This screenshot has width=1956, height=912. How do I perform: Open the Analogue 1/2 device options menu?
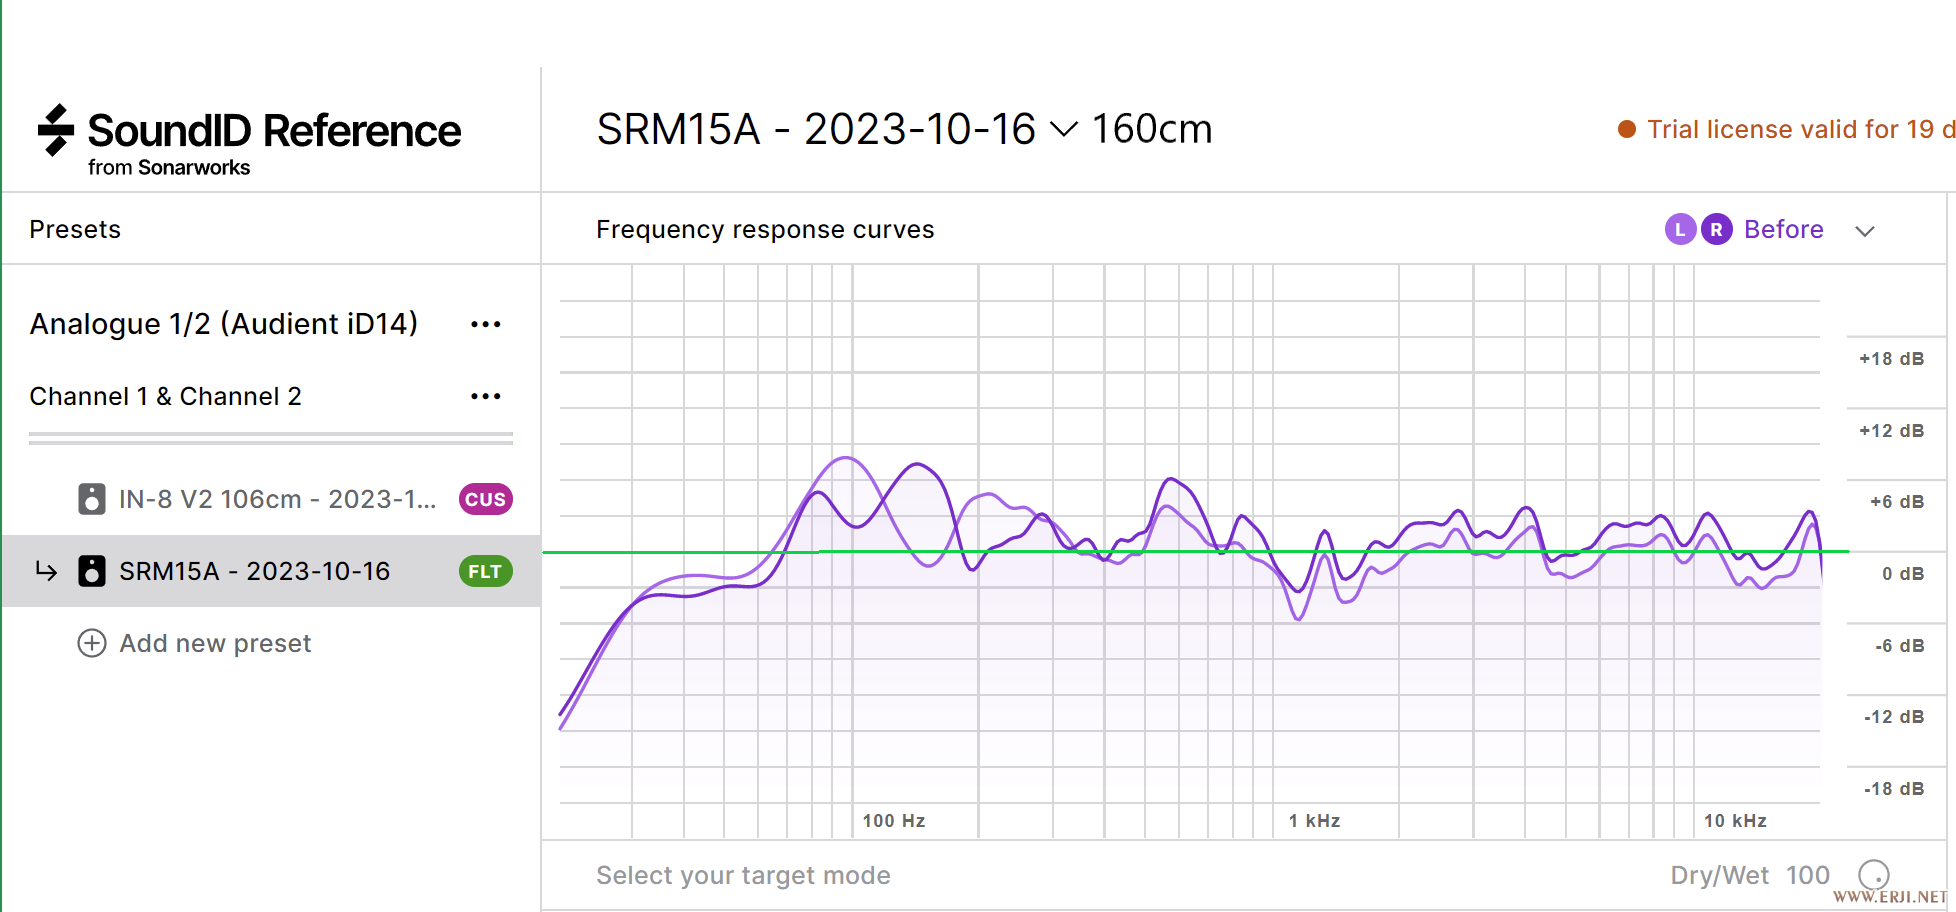click(486, 324)
